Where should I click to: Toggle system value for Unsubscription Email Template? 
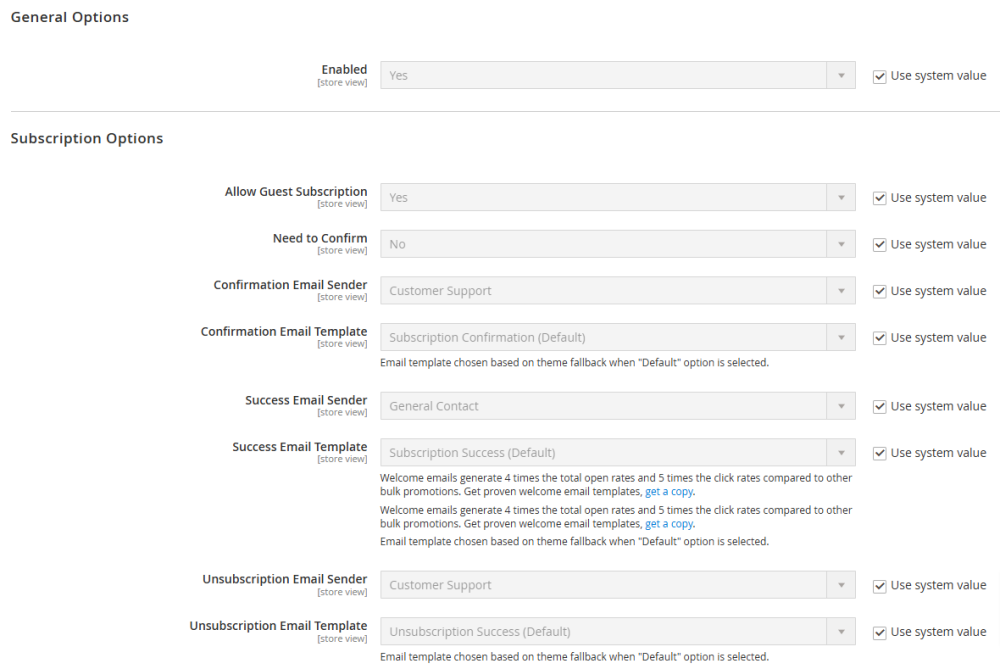[x=880, y=632]
